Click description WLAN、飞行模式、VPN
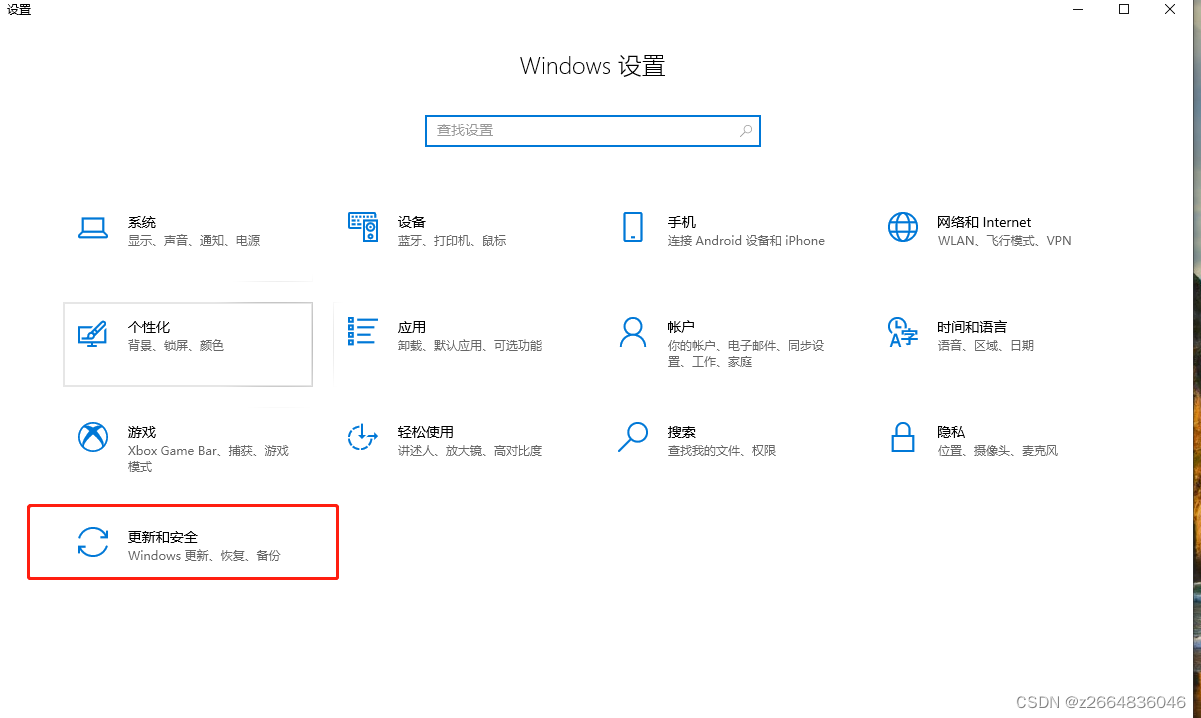The height and width of the screenshot is (718, 1201). tap(1004, 241)
